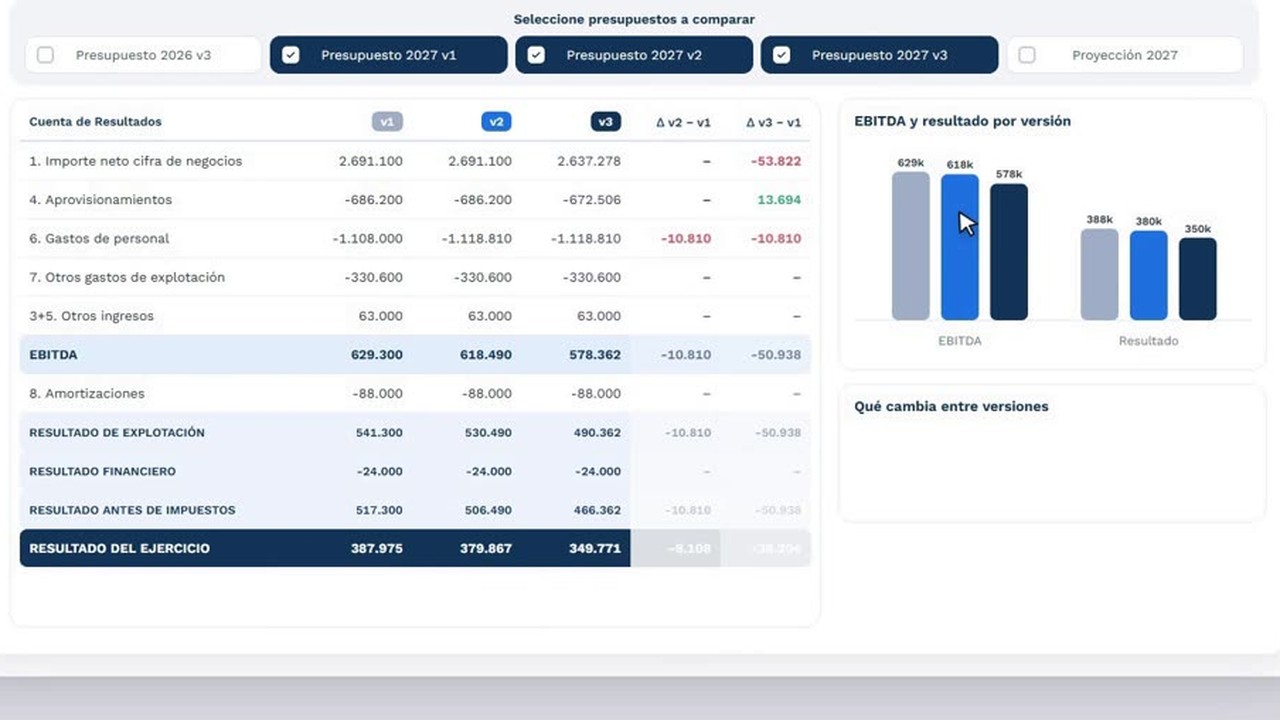Click the 'Qué cambia entre versiones' heading

click(951, 407)
